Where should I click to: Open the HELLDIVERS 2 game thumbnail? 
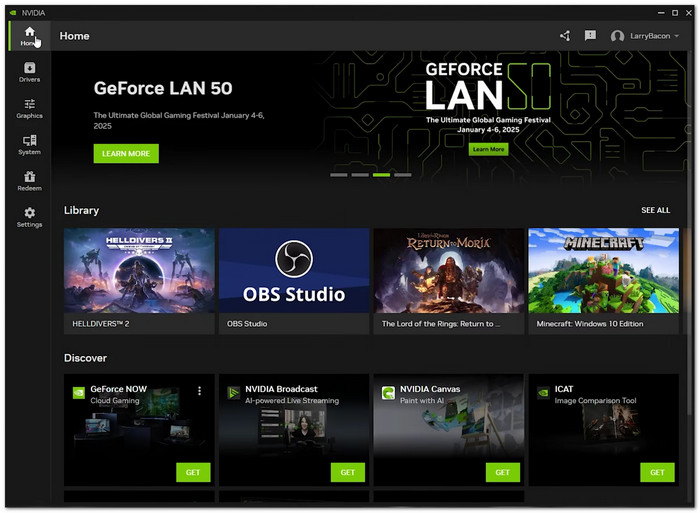click(139, 271)
